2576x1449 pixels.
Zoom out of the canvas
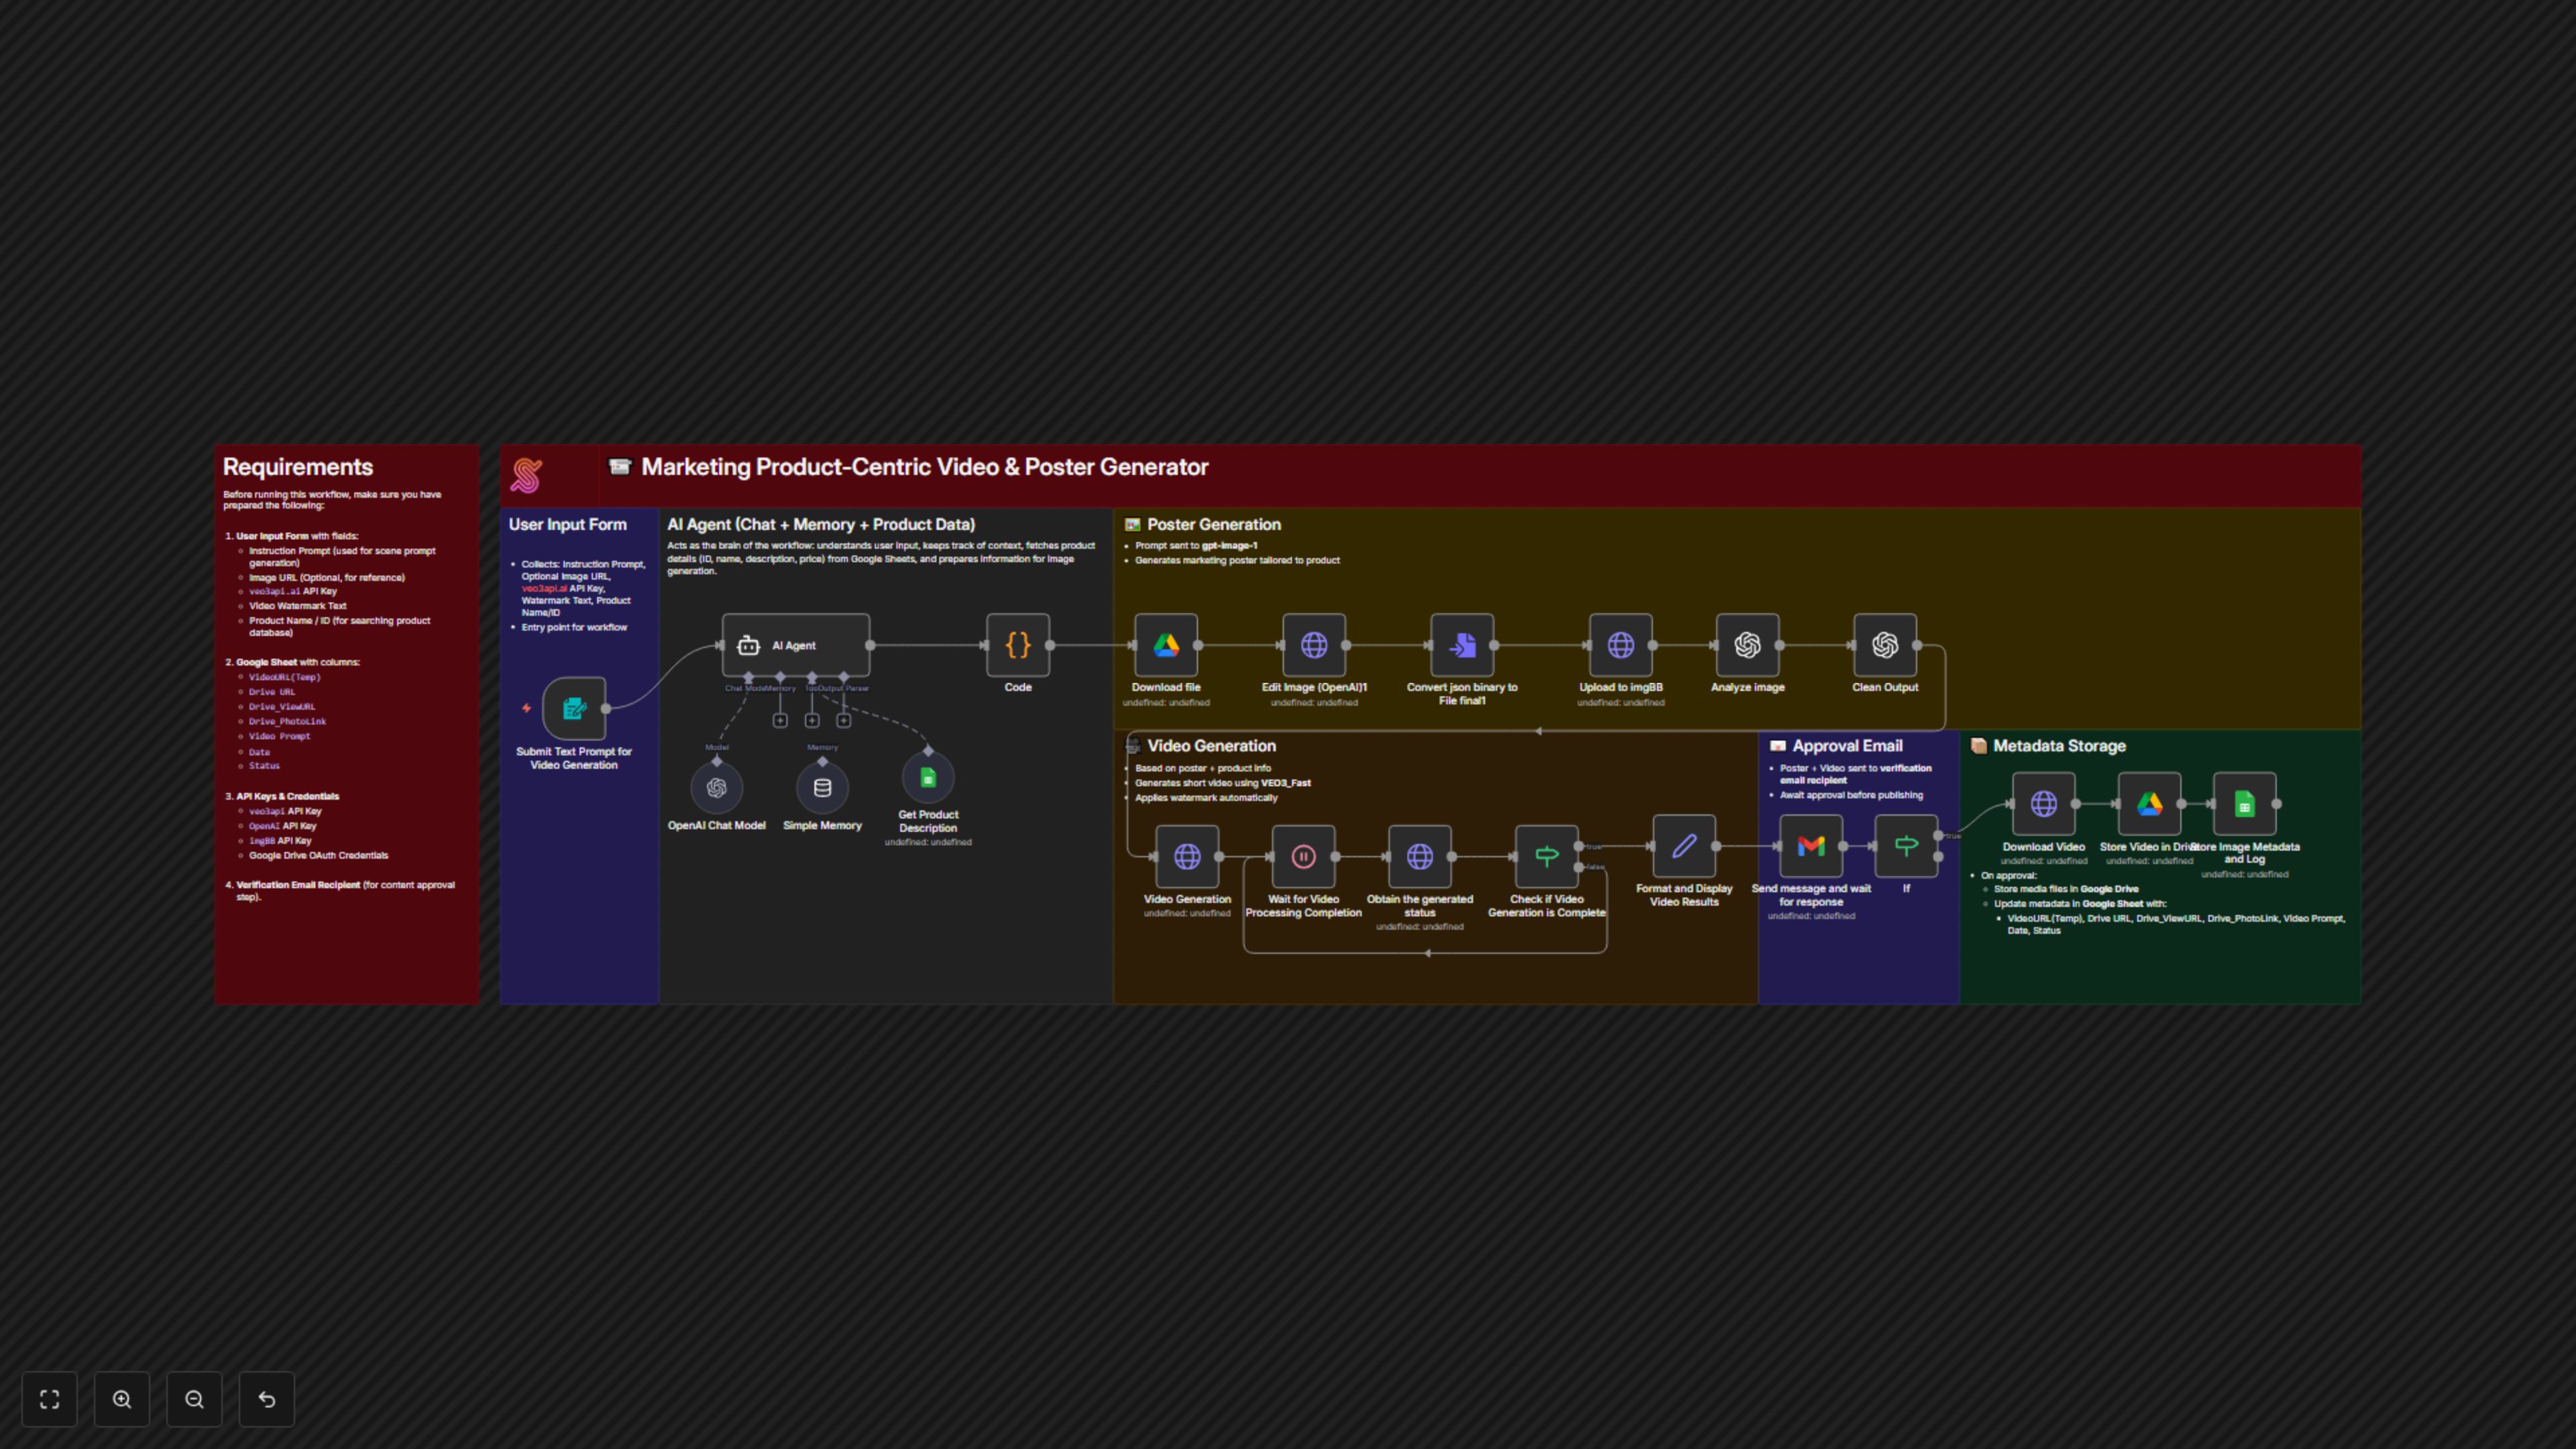coord(194,1399)
